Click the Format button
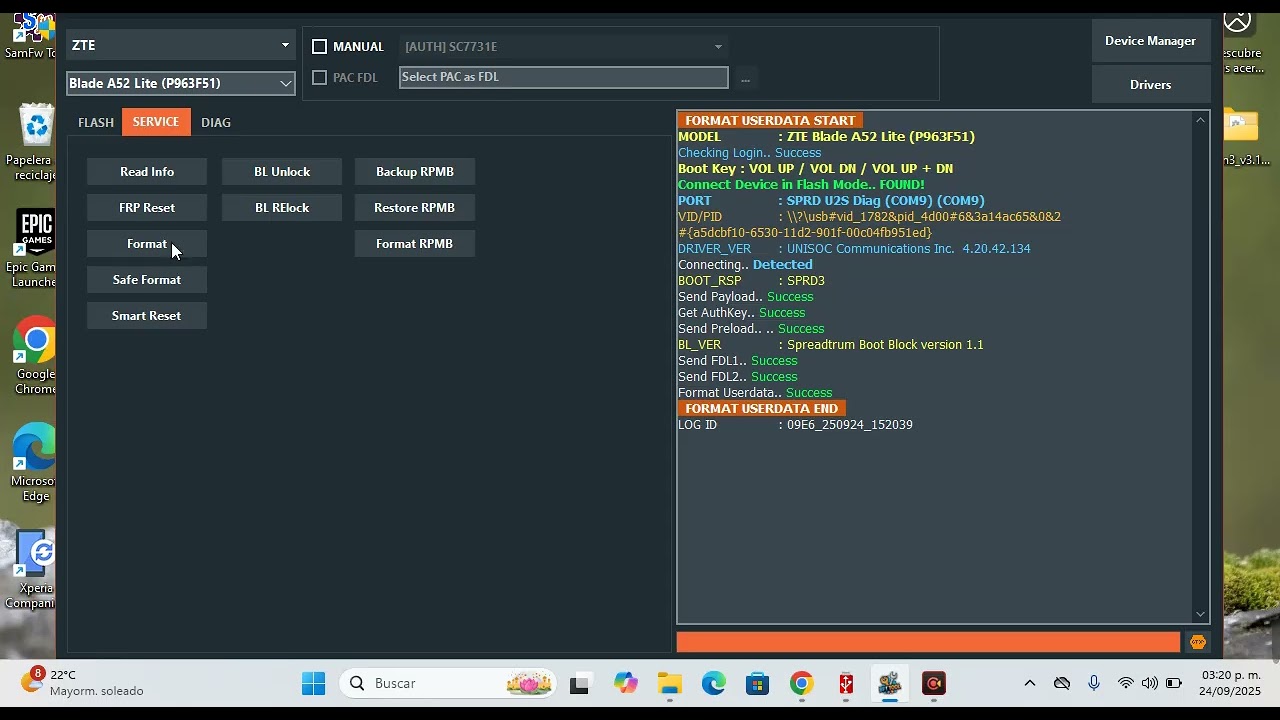Screen dimensions: 1280x720 (147, 244)
